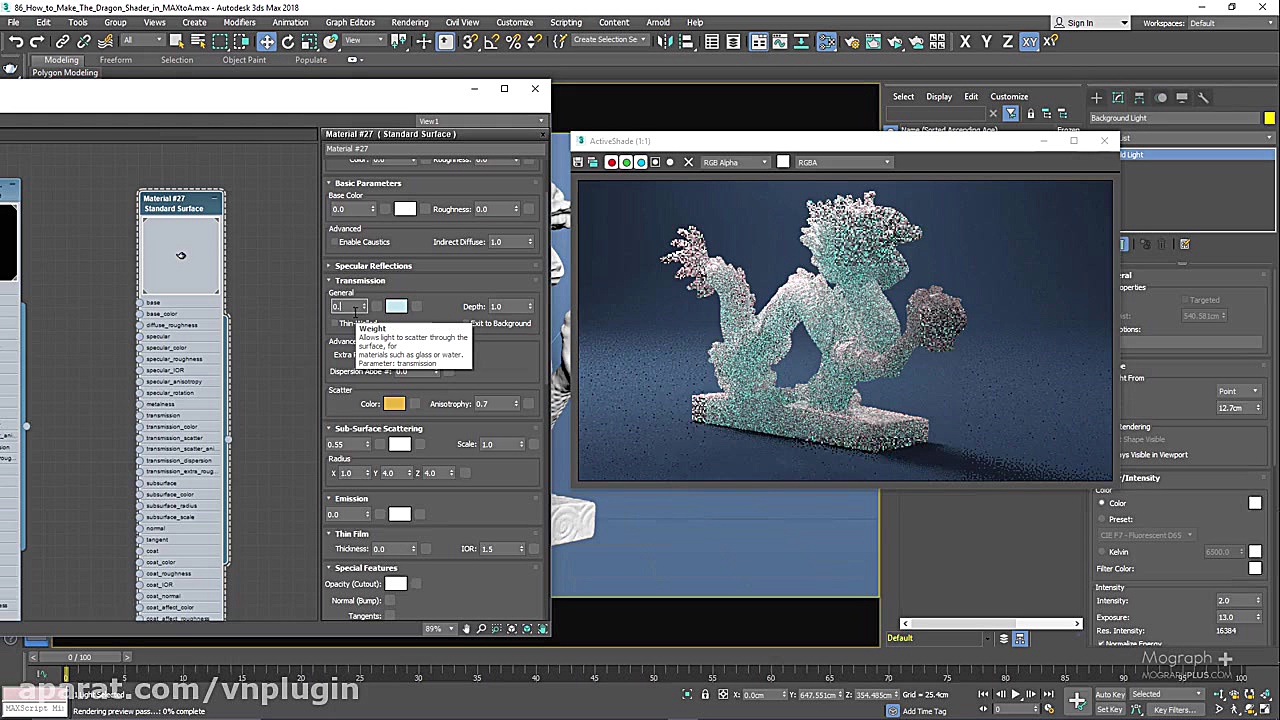This screenshot has height=720, width=1280.
Task: Click the Undo arrow in the main toolbar
Action: click(16, 41)
